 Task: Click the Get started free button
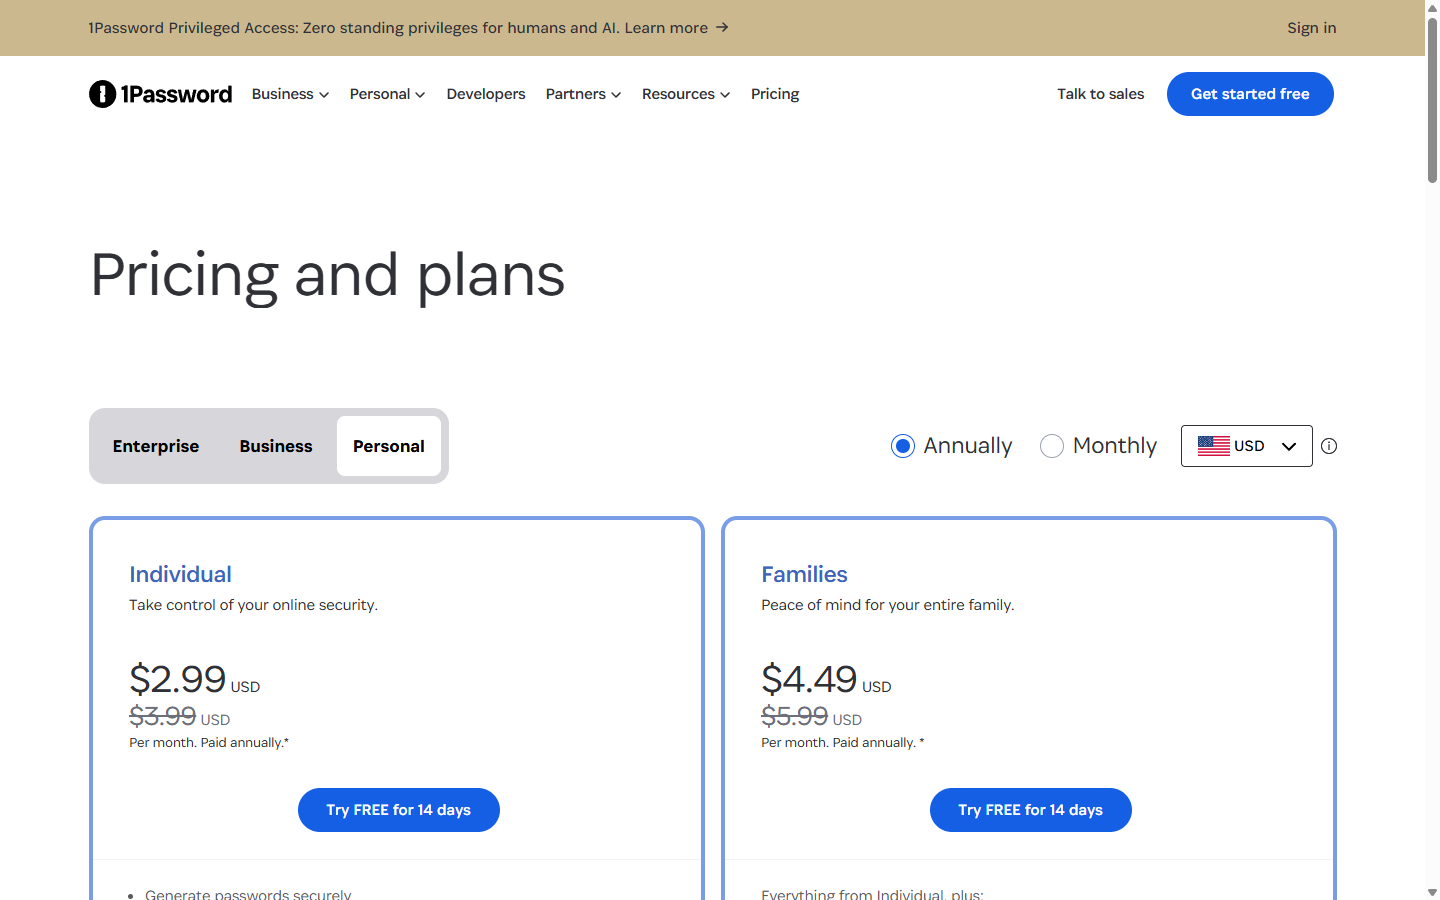[1250, 94]
